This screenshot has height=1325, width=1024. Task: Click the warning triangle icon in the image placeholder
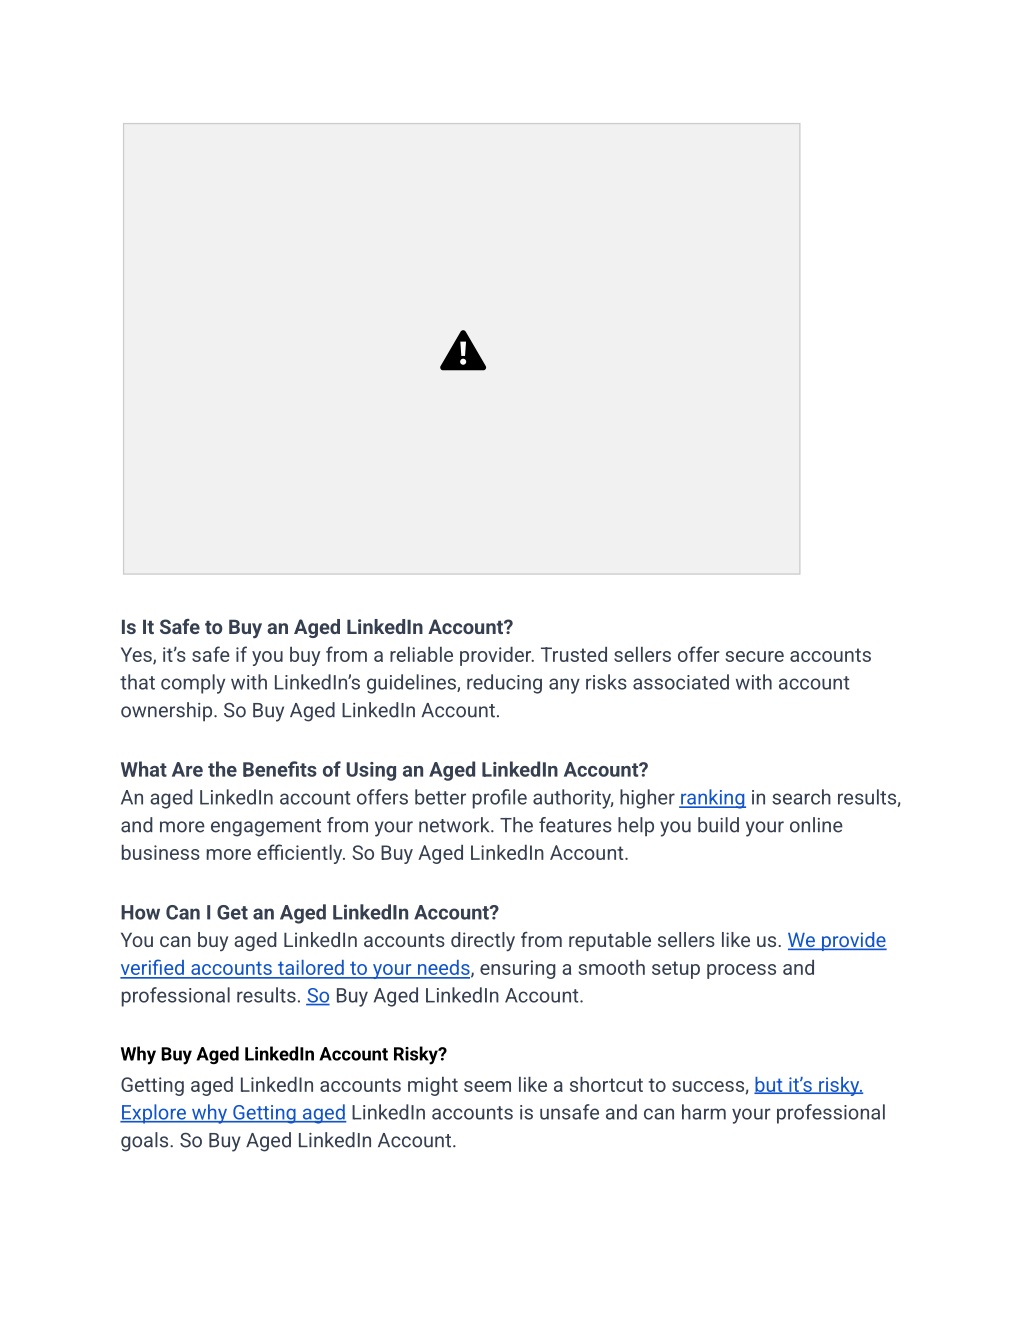[463, 351]
